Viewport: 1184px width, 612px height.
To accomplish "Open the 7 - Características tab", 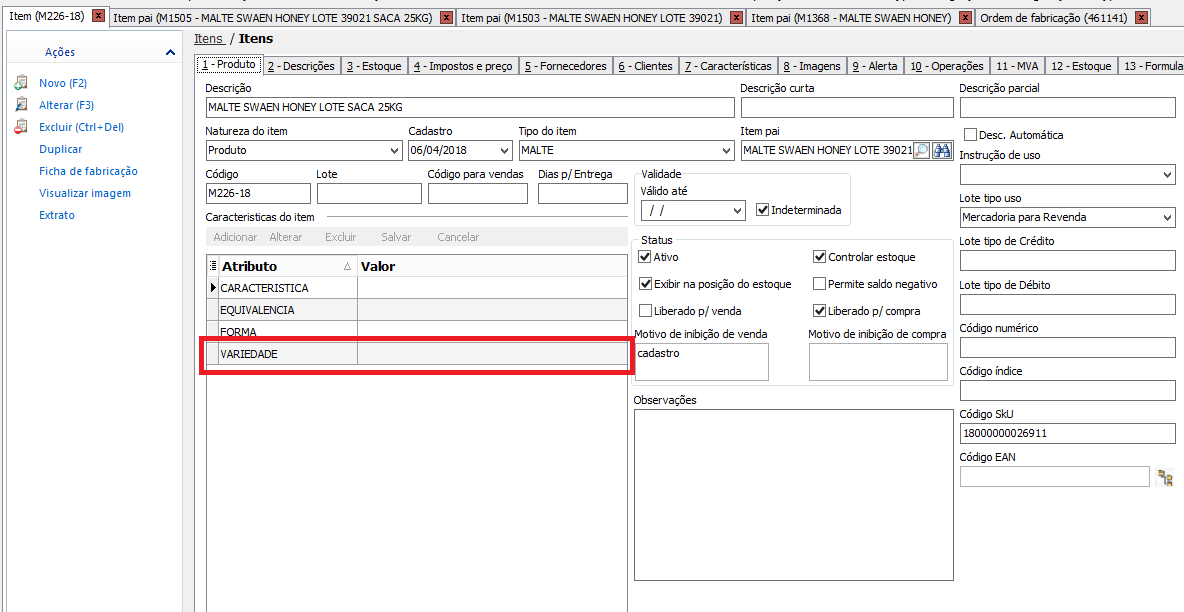I will point(728,66).
